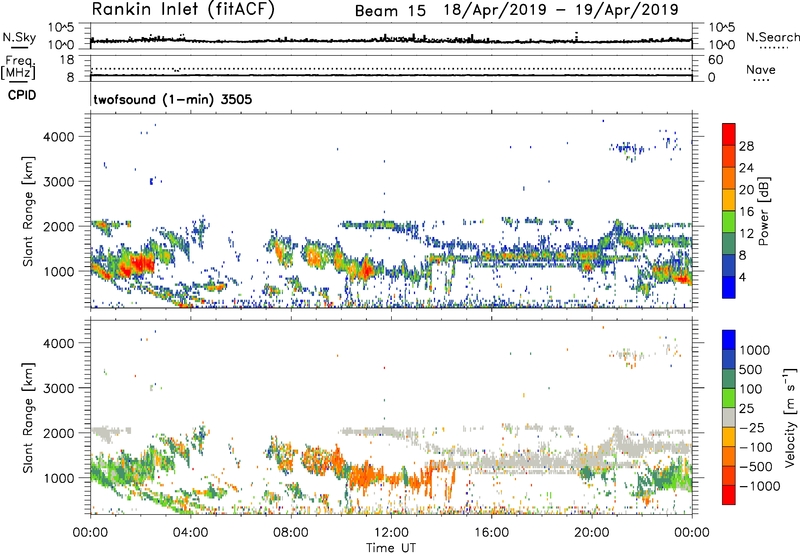Click the '3000' tick label of the Power panel
The height and width of the screenshot is (554, 800).
click(58, 182)
